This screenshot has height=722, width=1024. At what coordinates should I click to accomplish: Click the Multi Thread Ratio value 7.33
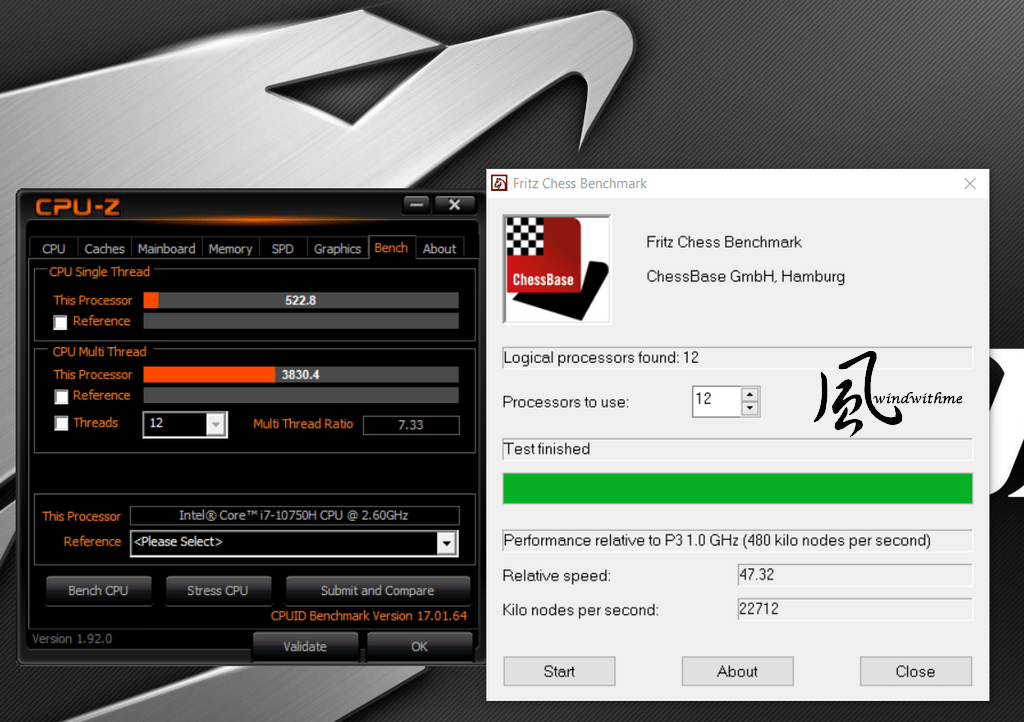[x=411, y=425]
